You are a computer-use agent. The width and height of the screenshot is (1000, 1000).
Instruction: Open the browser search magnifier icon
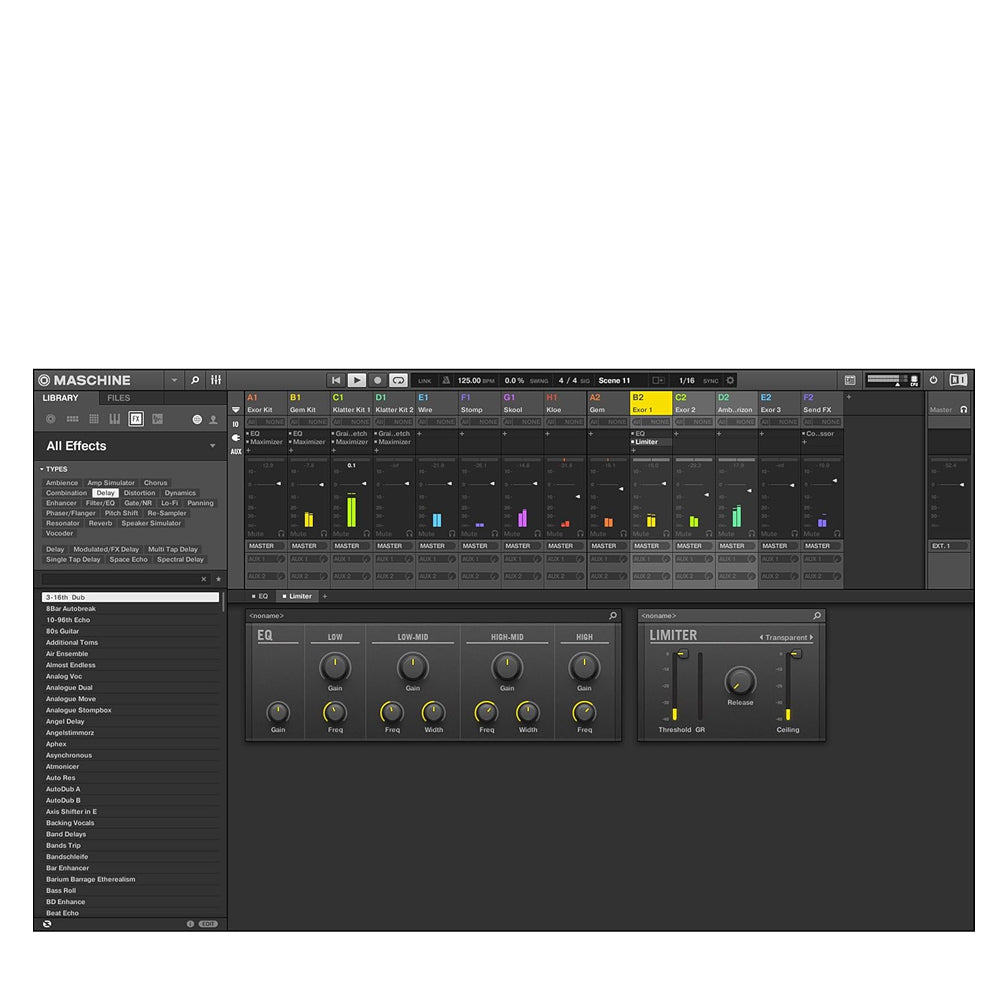pos(195,380)
